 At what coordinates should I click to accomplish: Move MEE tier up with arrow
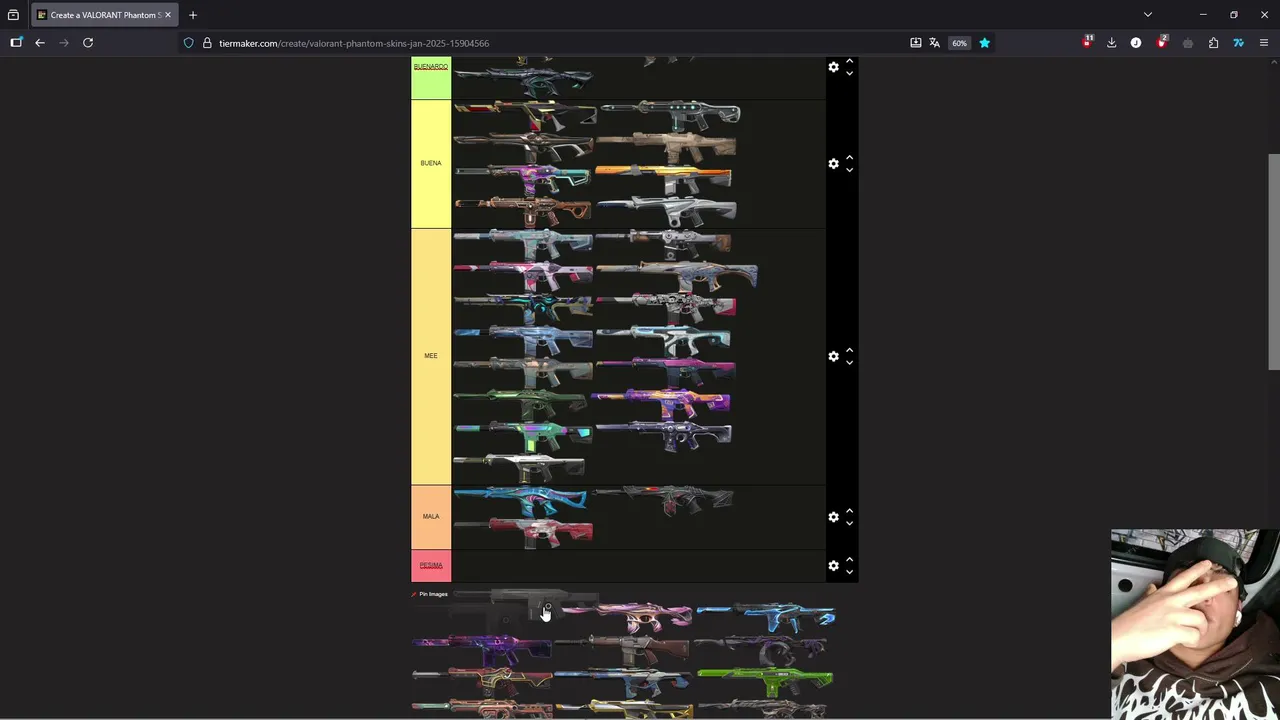click(849, 350)
